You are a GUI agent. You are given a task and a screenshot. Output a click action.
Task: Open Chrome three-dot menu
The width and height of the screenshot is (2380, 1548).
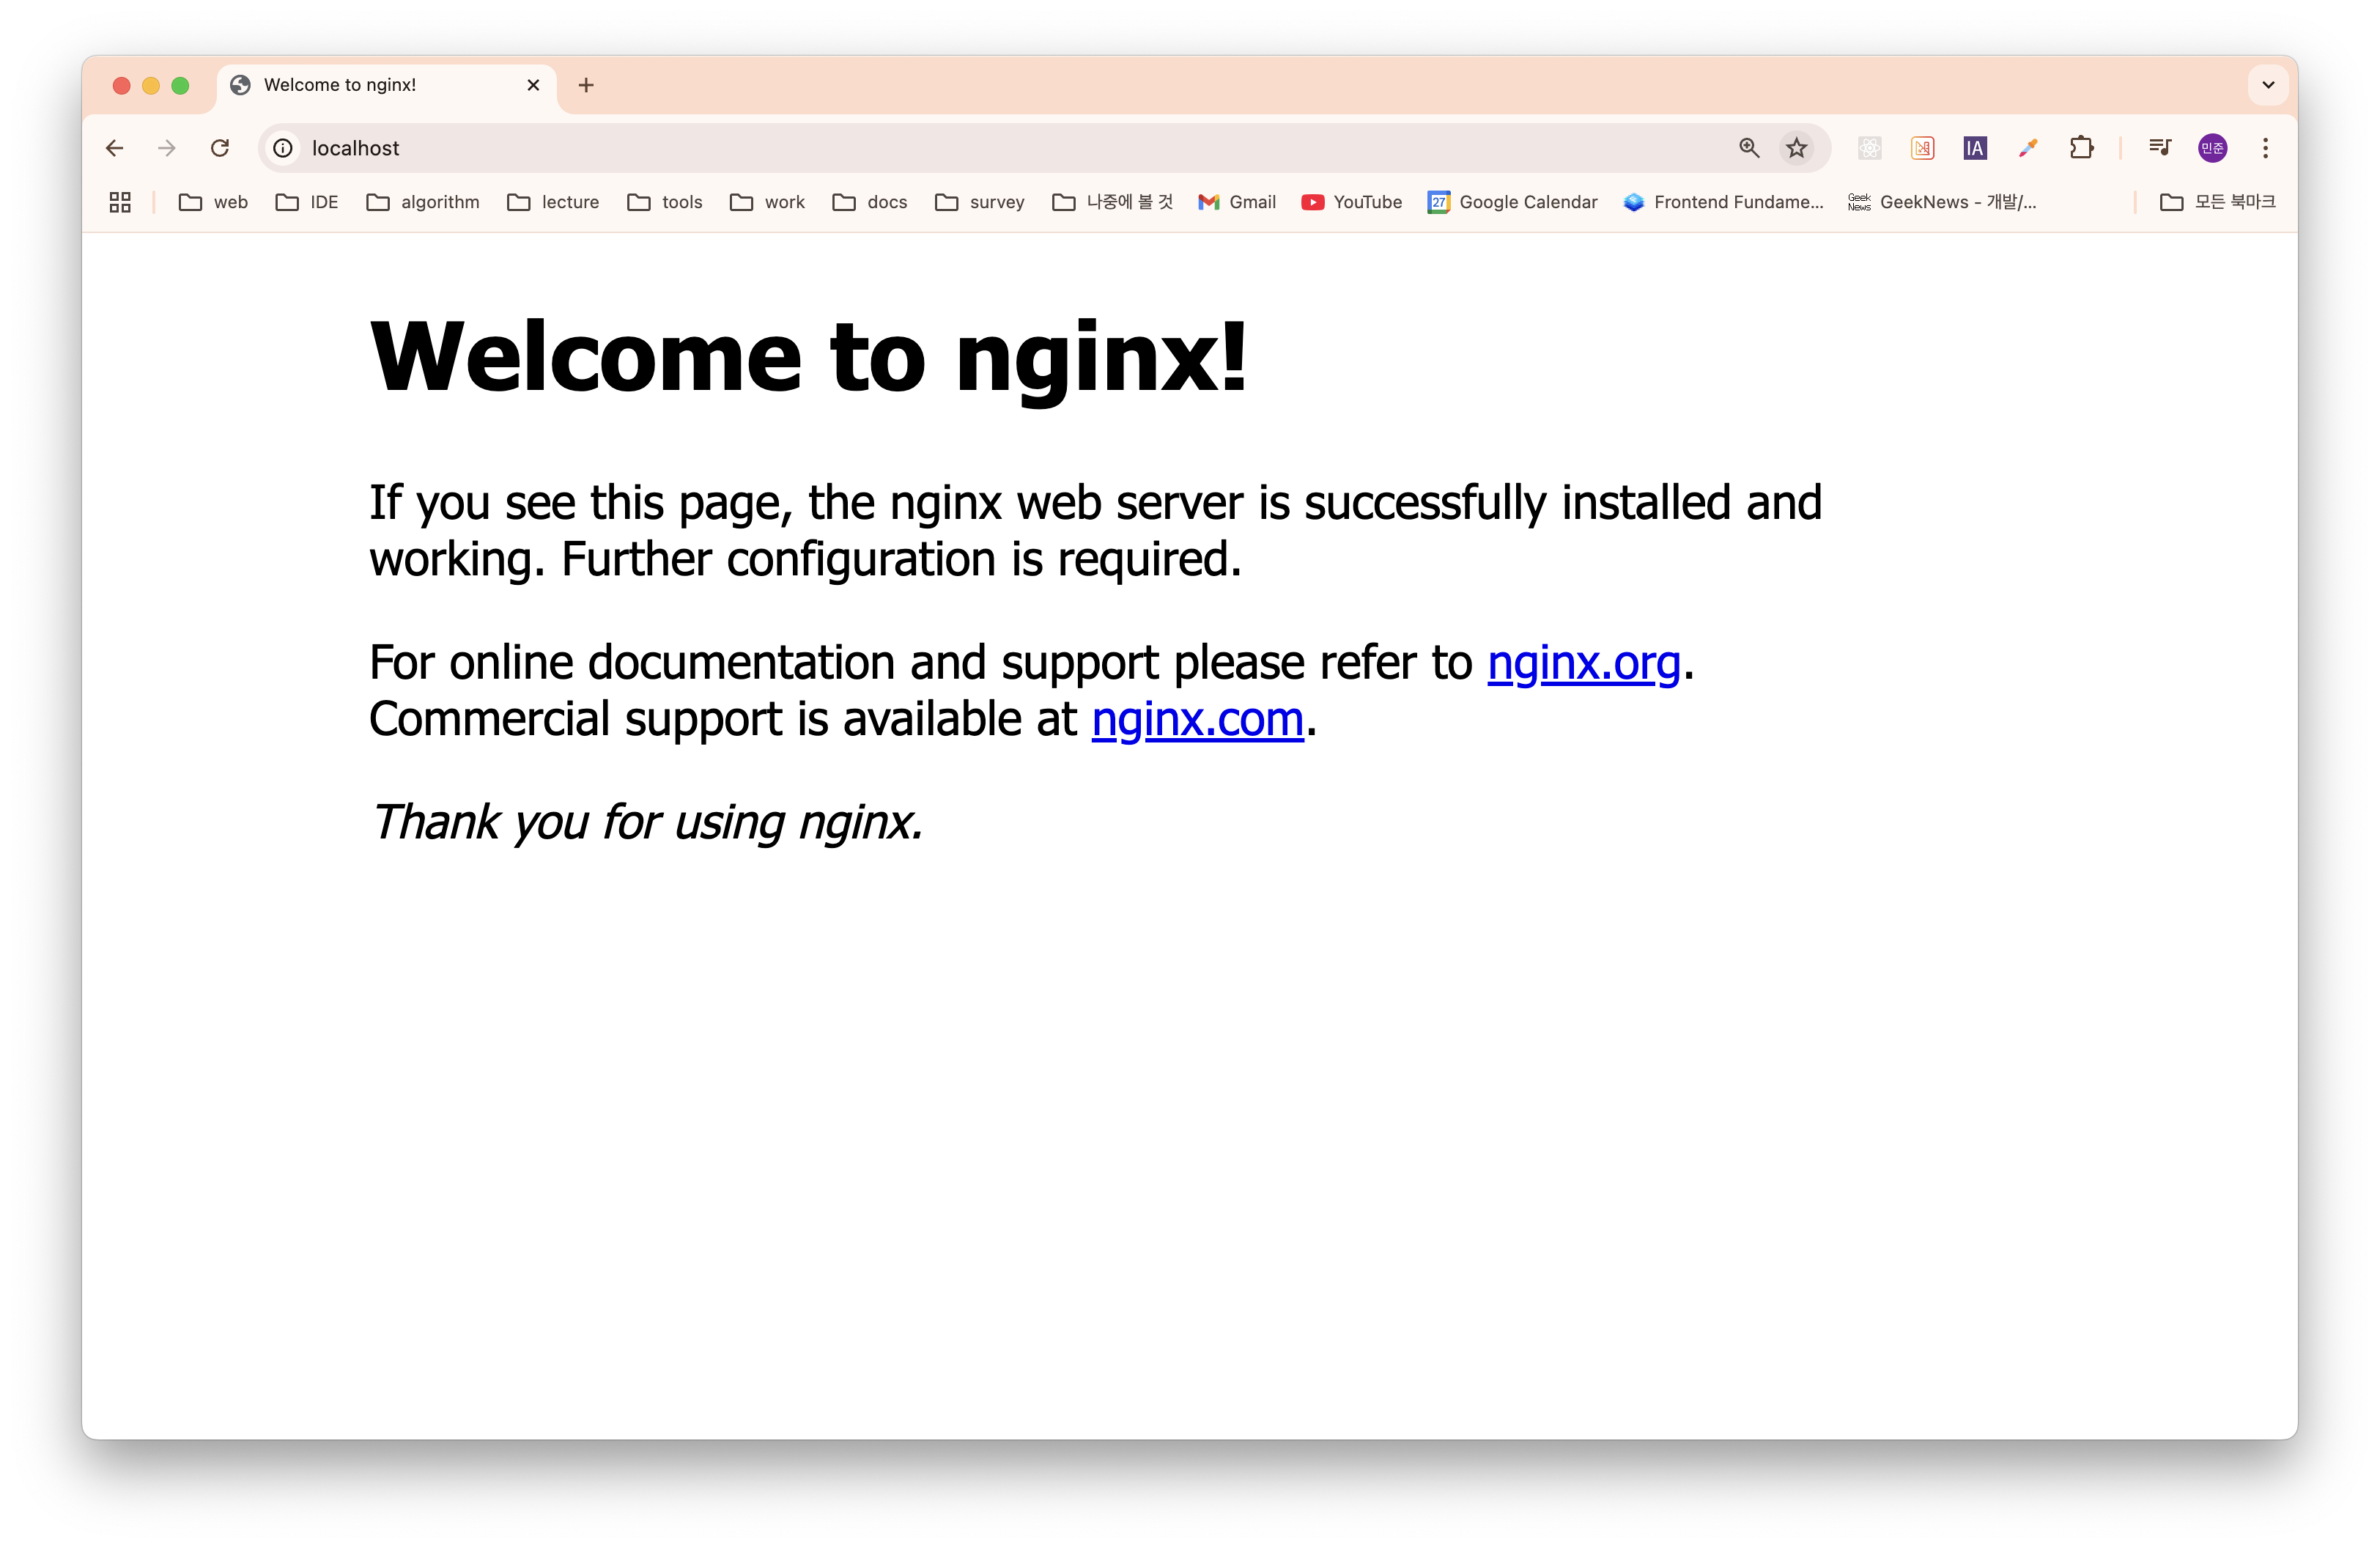click(2265, 148)
